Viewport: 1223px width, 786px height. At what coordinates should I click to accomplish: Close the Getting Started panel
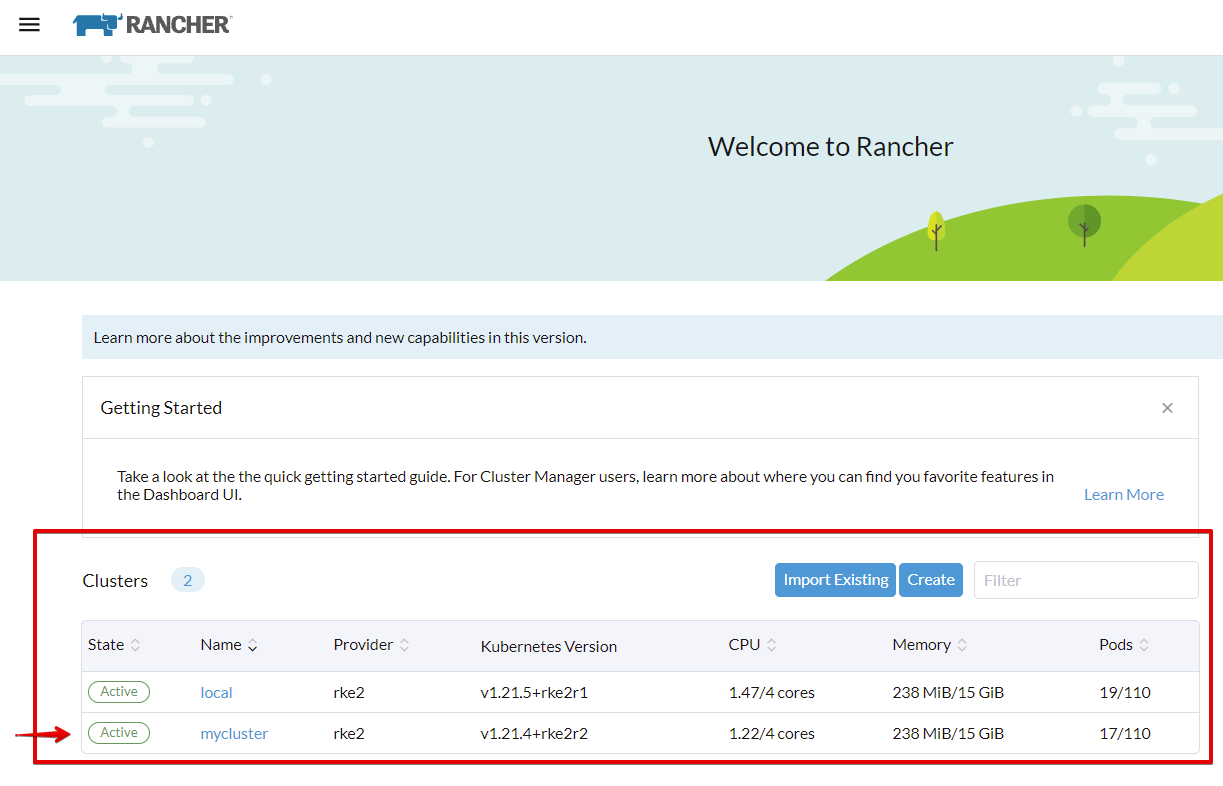tap(1167, 408)
